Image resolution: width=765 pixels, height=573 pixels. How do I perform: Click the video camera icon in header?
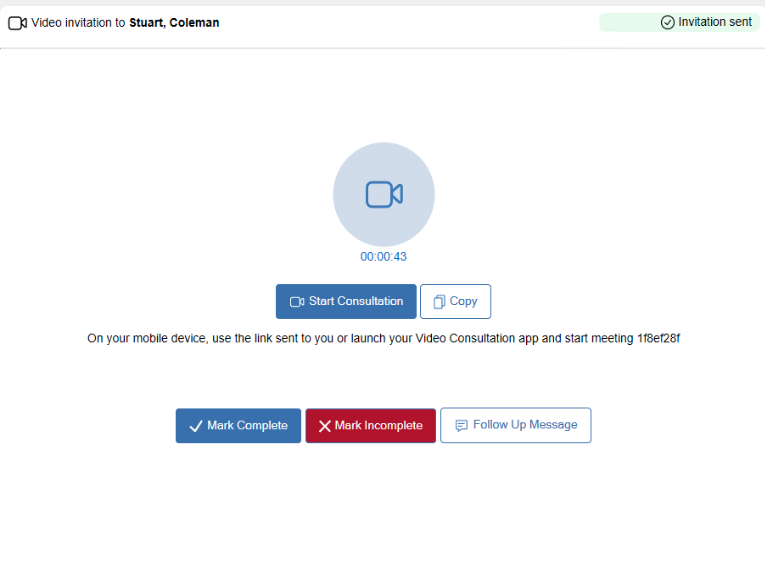(x=17, y=22)
